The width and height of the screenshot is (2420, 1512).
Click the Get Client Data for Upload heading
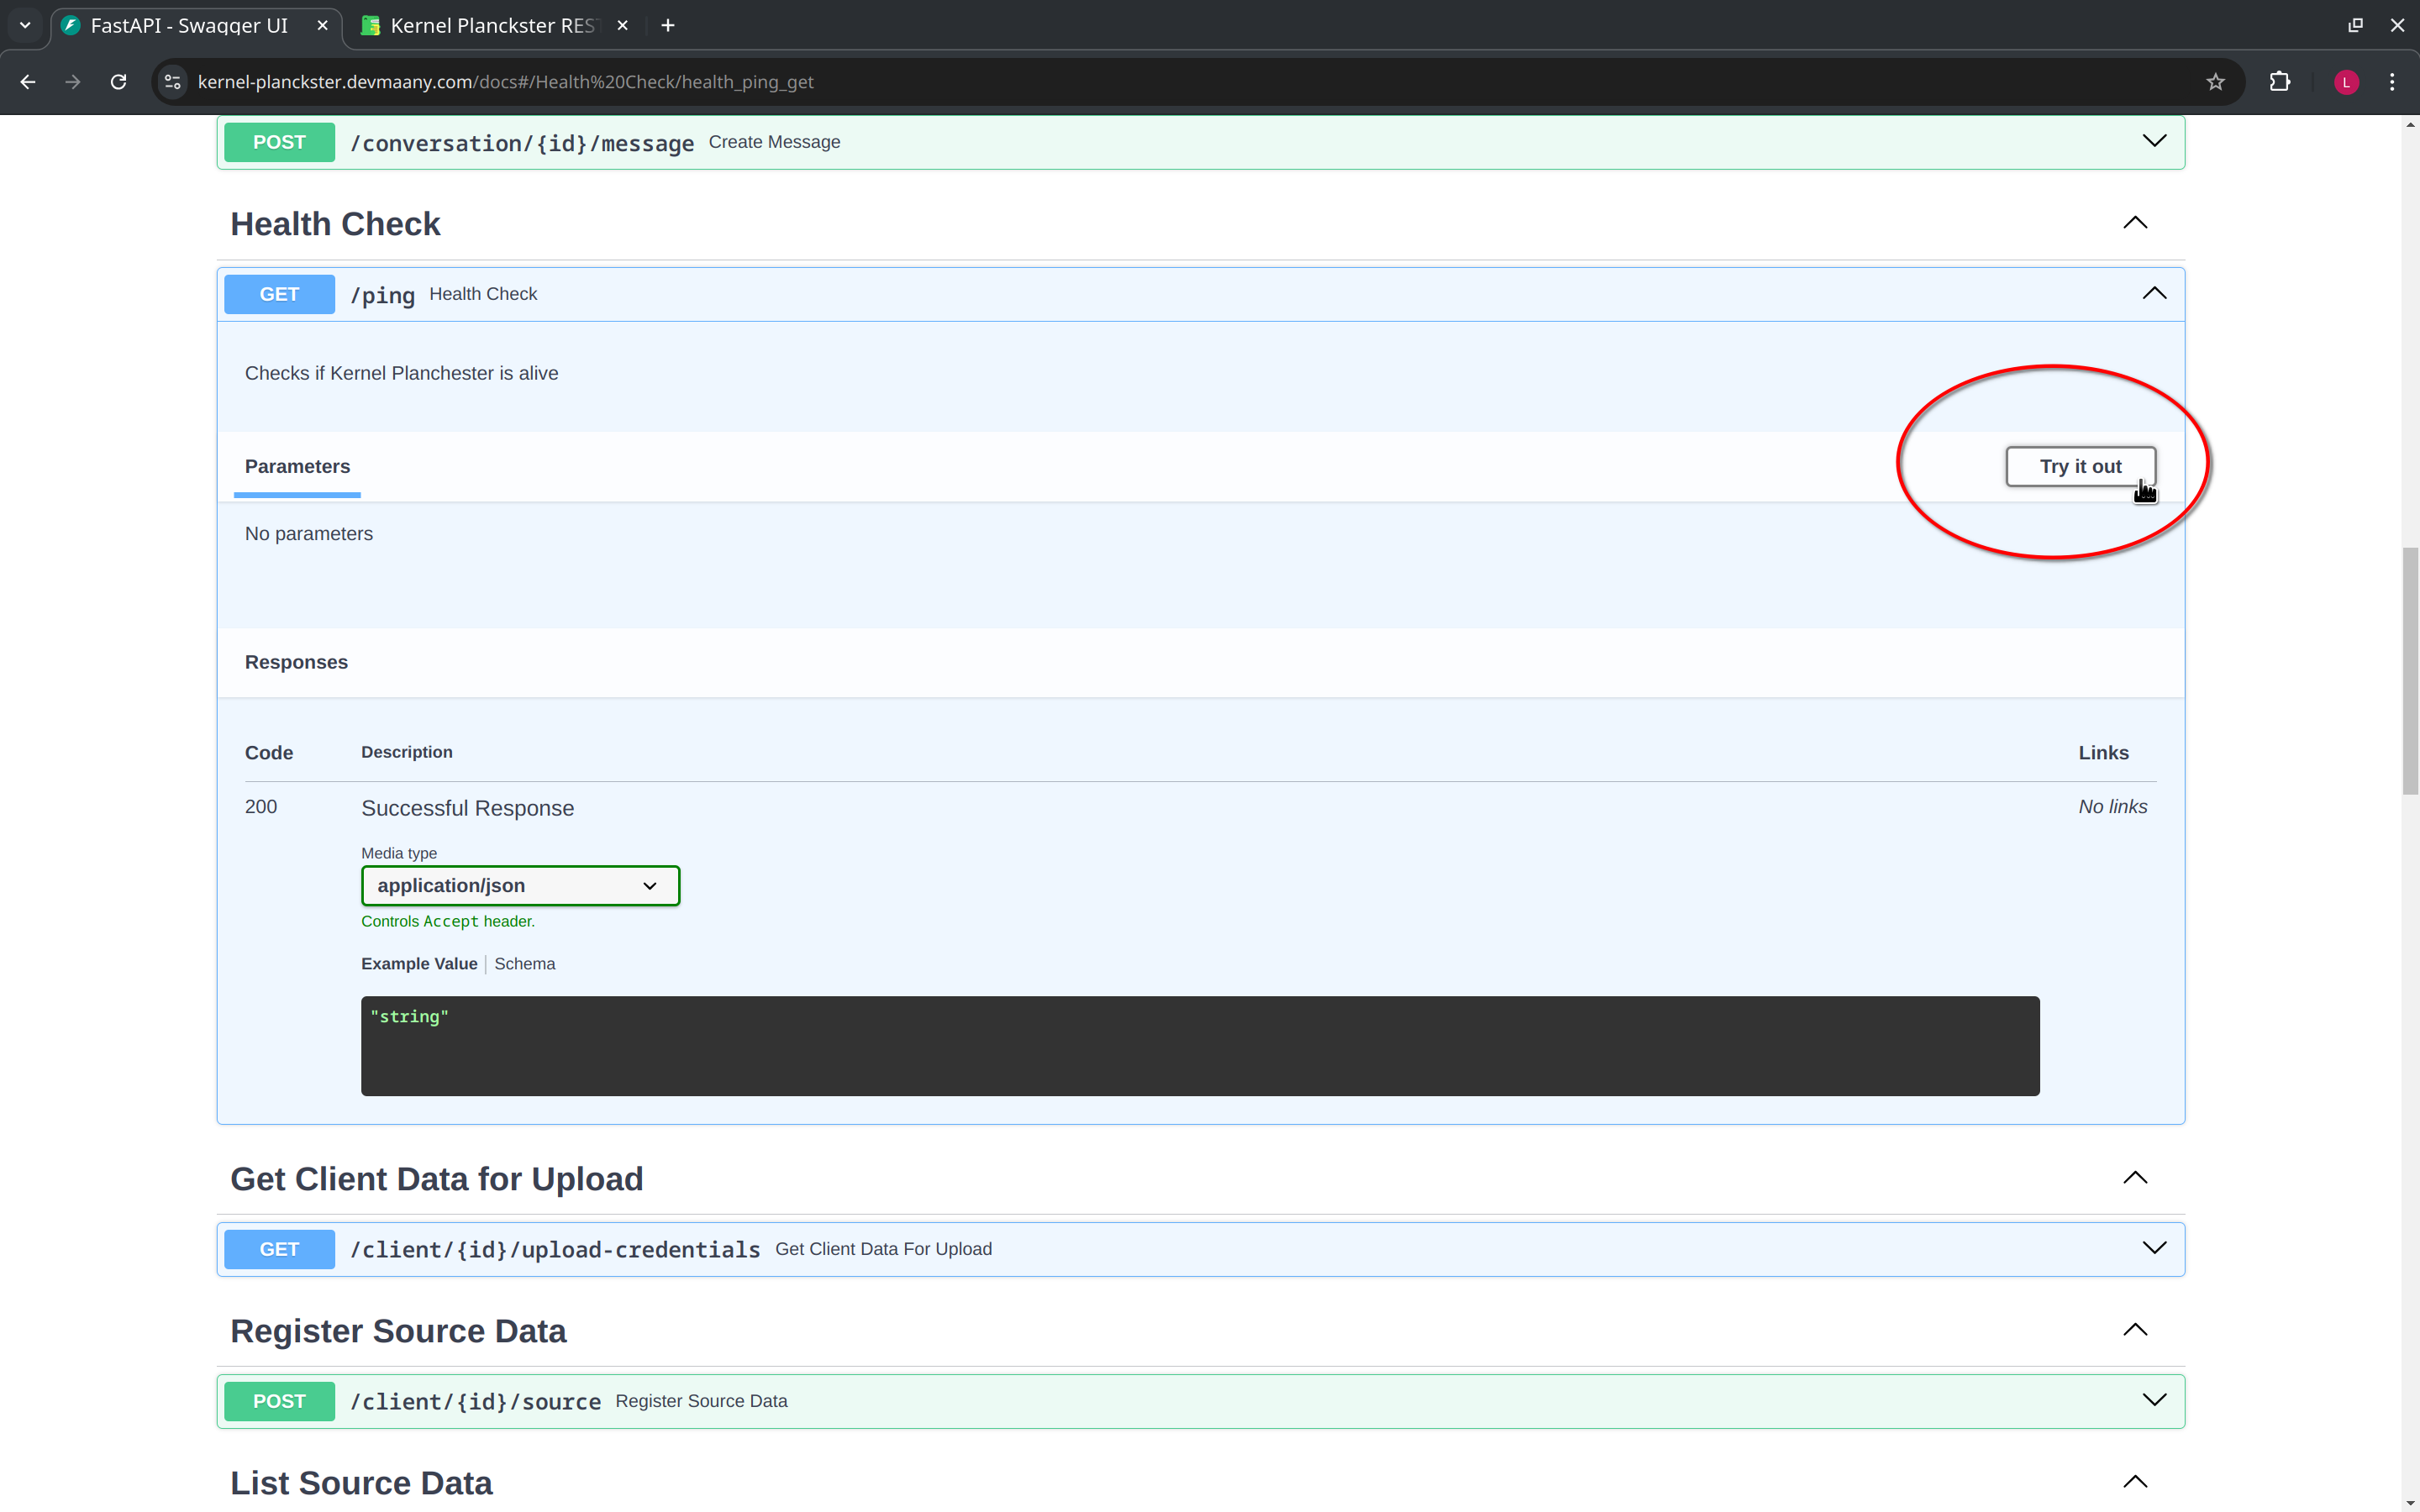point(436,1179)
